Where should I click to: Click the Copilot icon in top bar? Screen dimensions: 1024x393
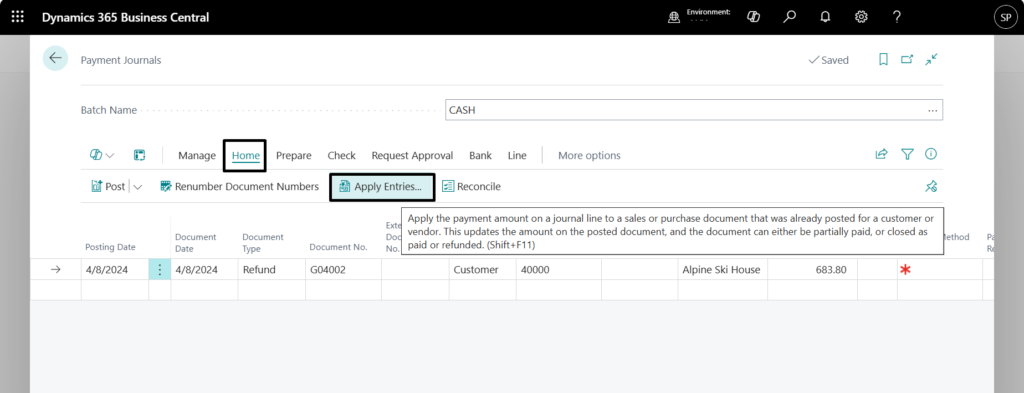753,17
